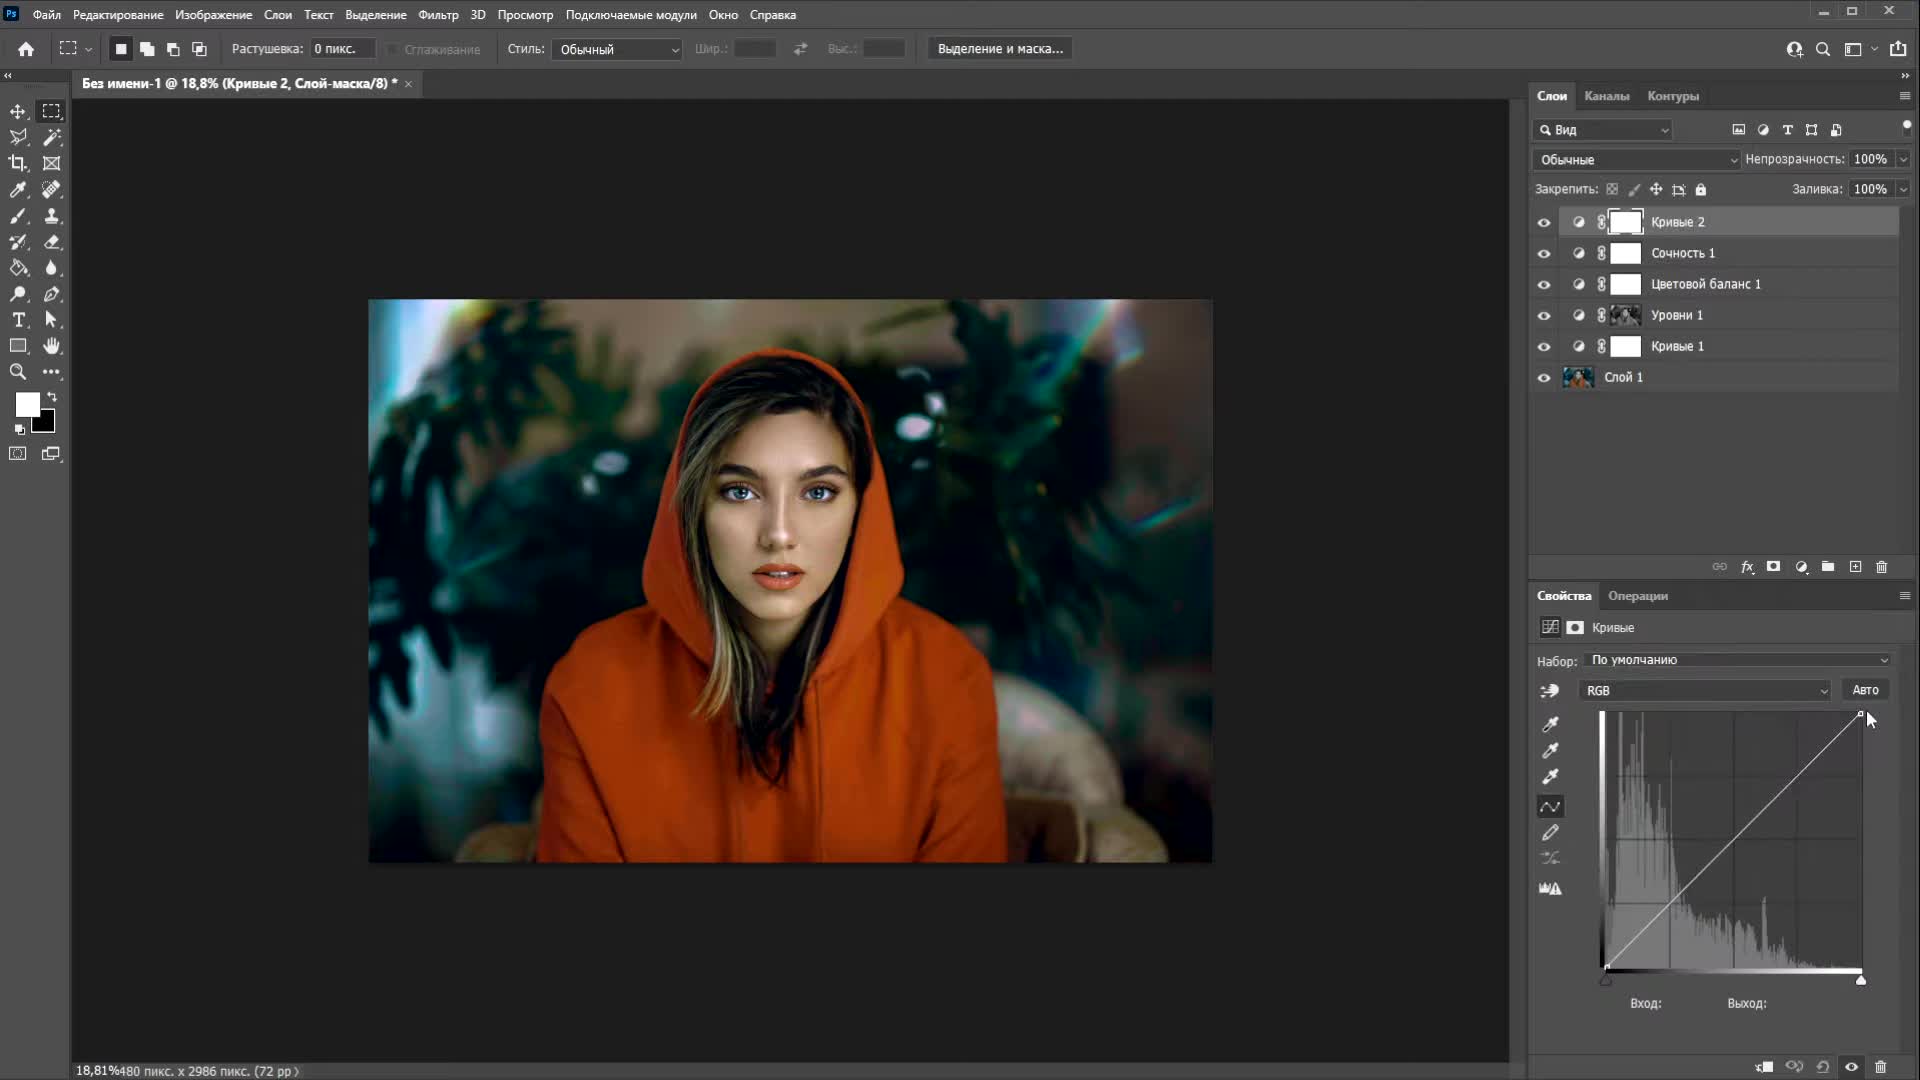Click the foreground color swatch

click(x=27, y=405)
